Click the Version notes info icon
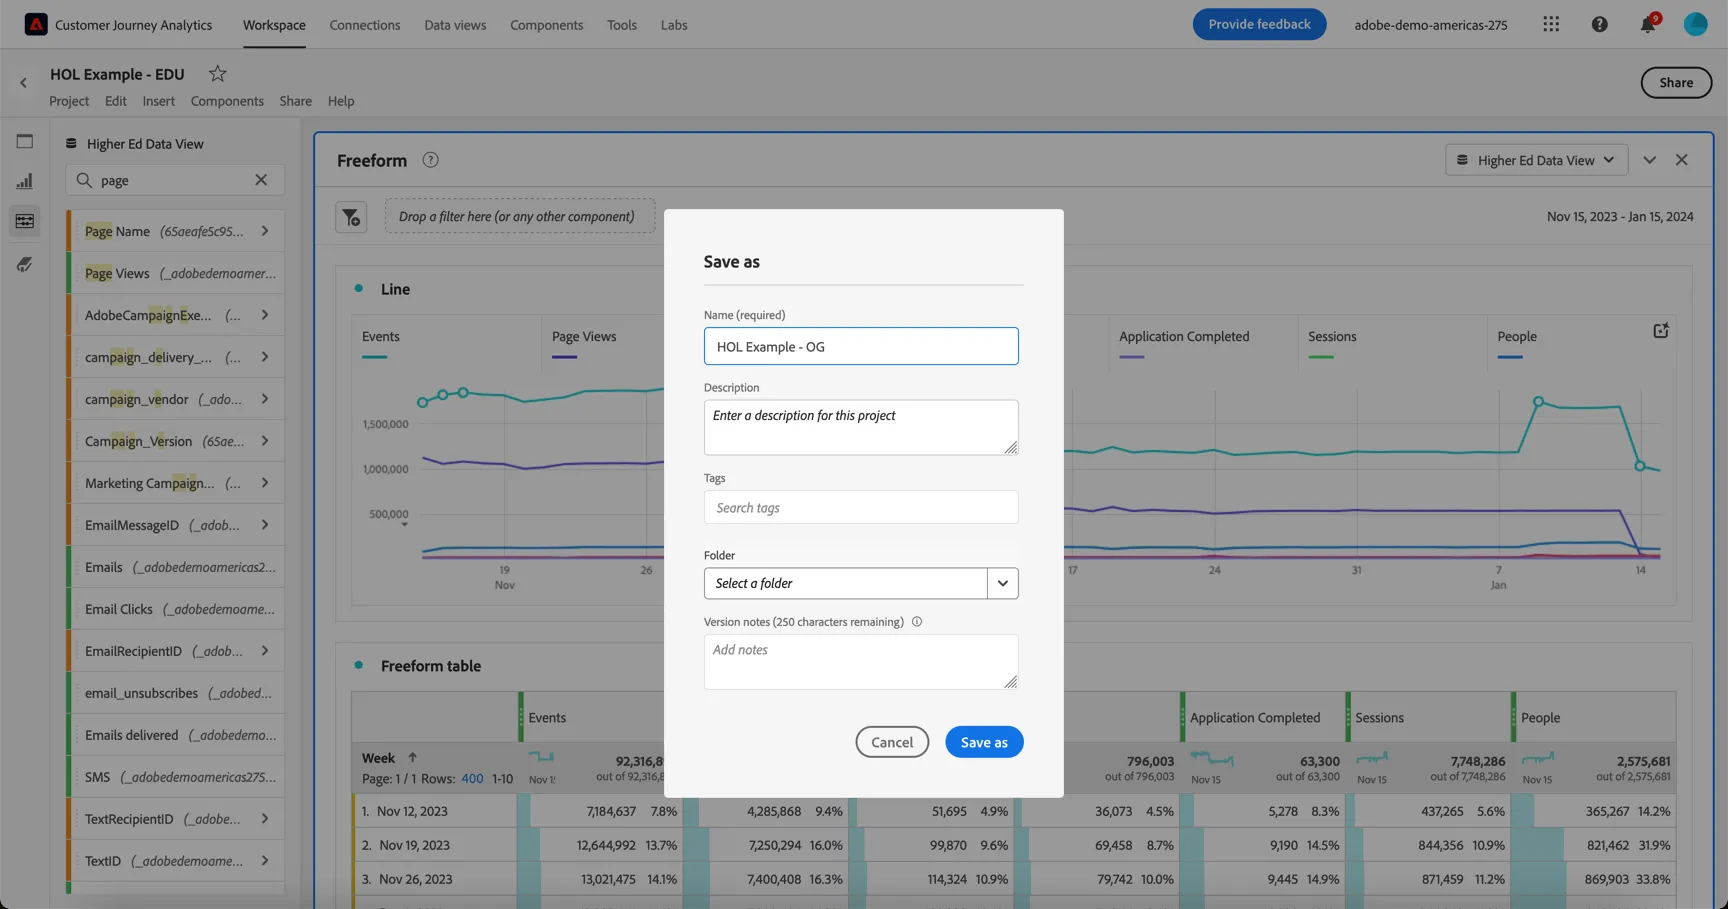Viewport: 1728px width, 909px height. coord(917,621)
